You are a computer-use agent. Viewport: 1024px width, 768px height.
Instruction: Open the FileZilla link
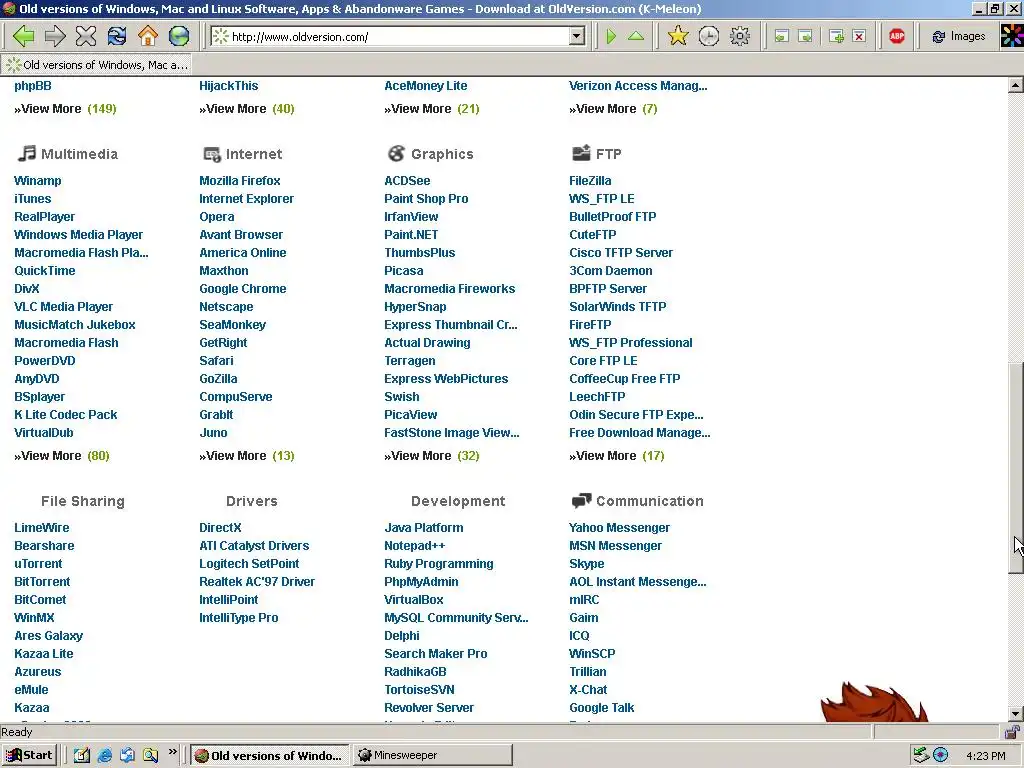click(x=590, y=181)
